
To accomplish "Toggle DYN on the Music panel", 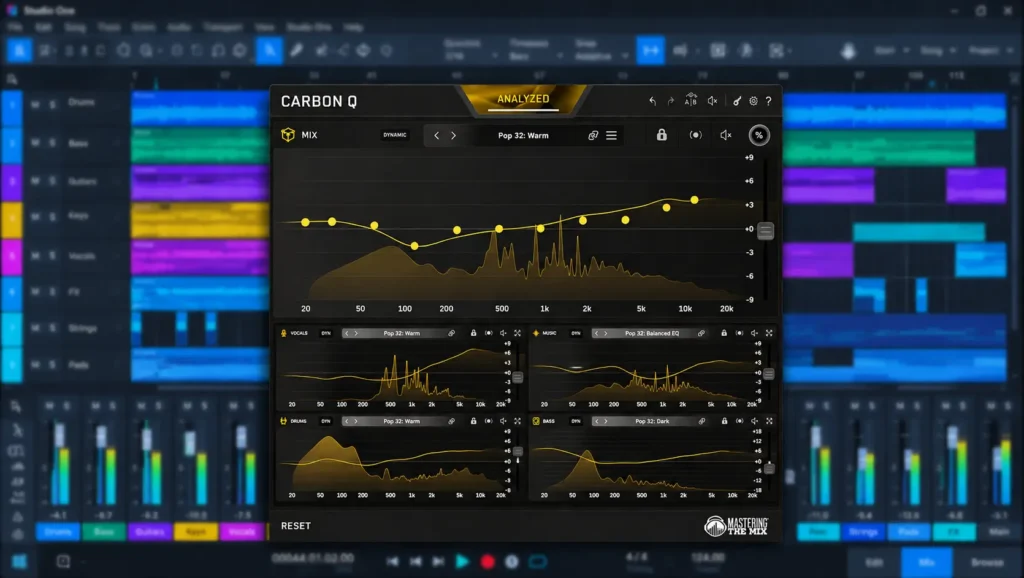I will (x=575, y=333).
